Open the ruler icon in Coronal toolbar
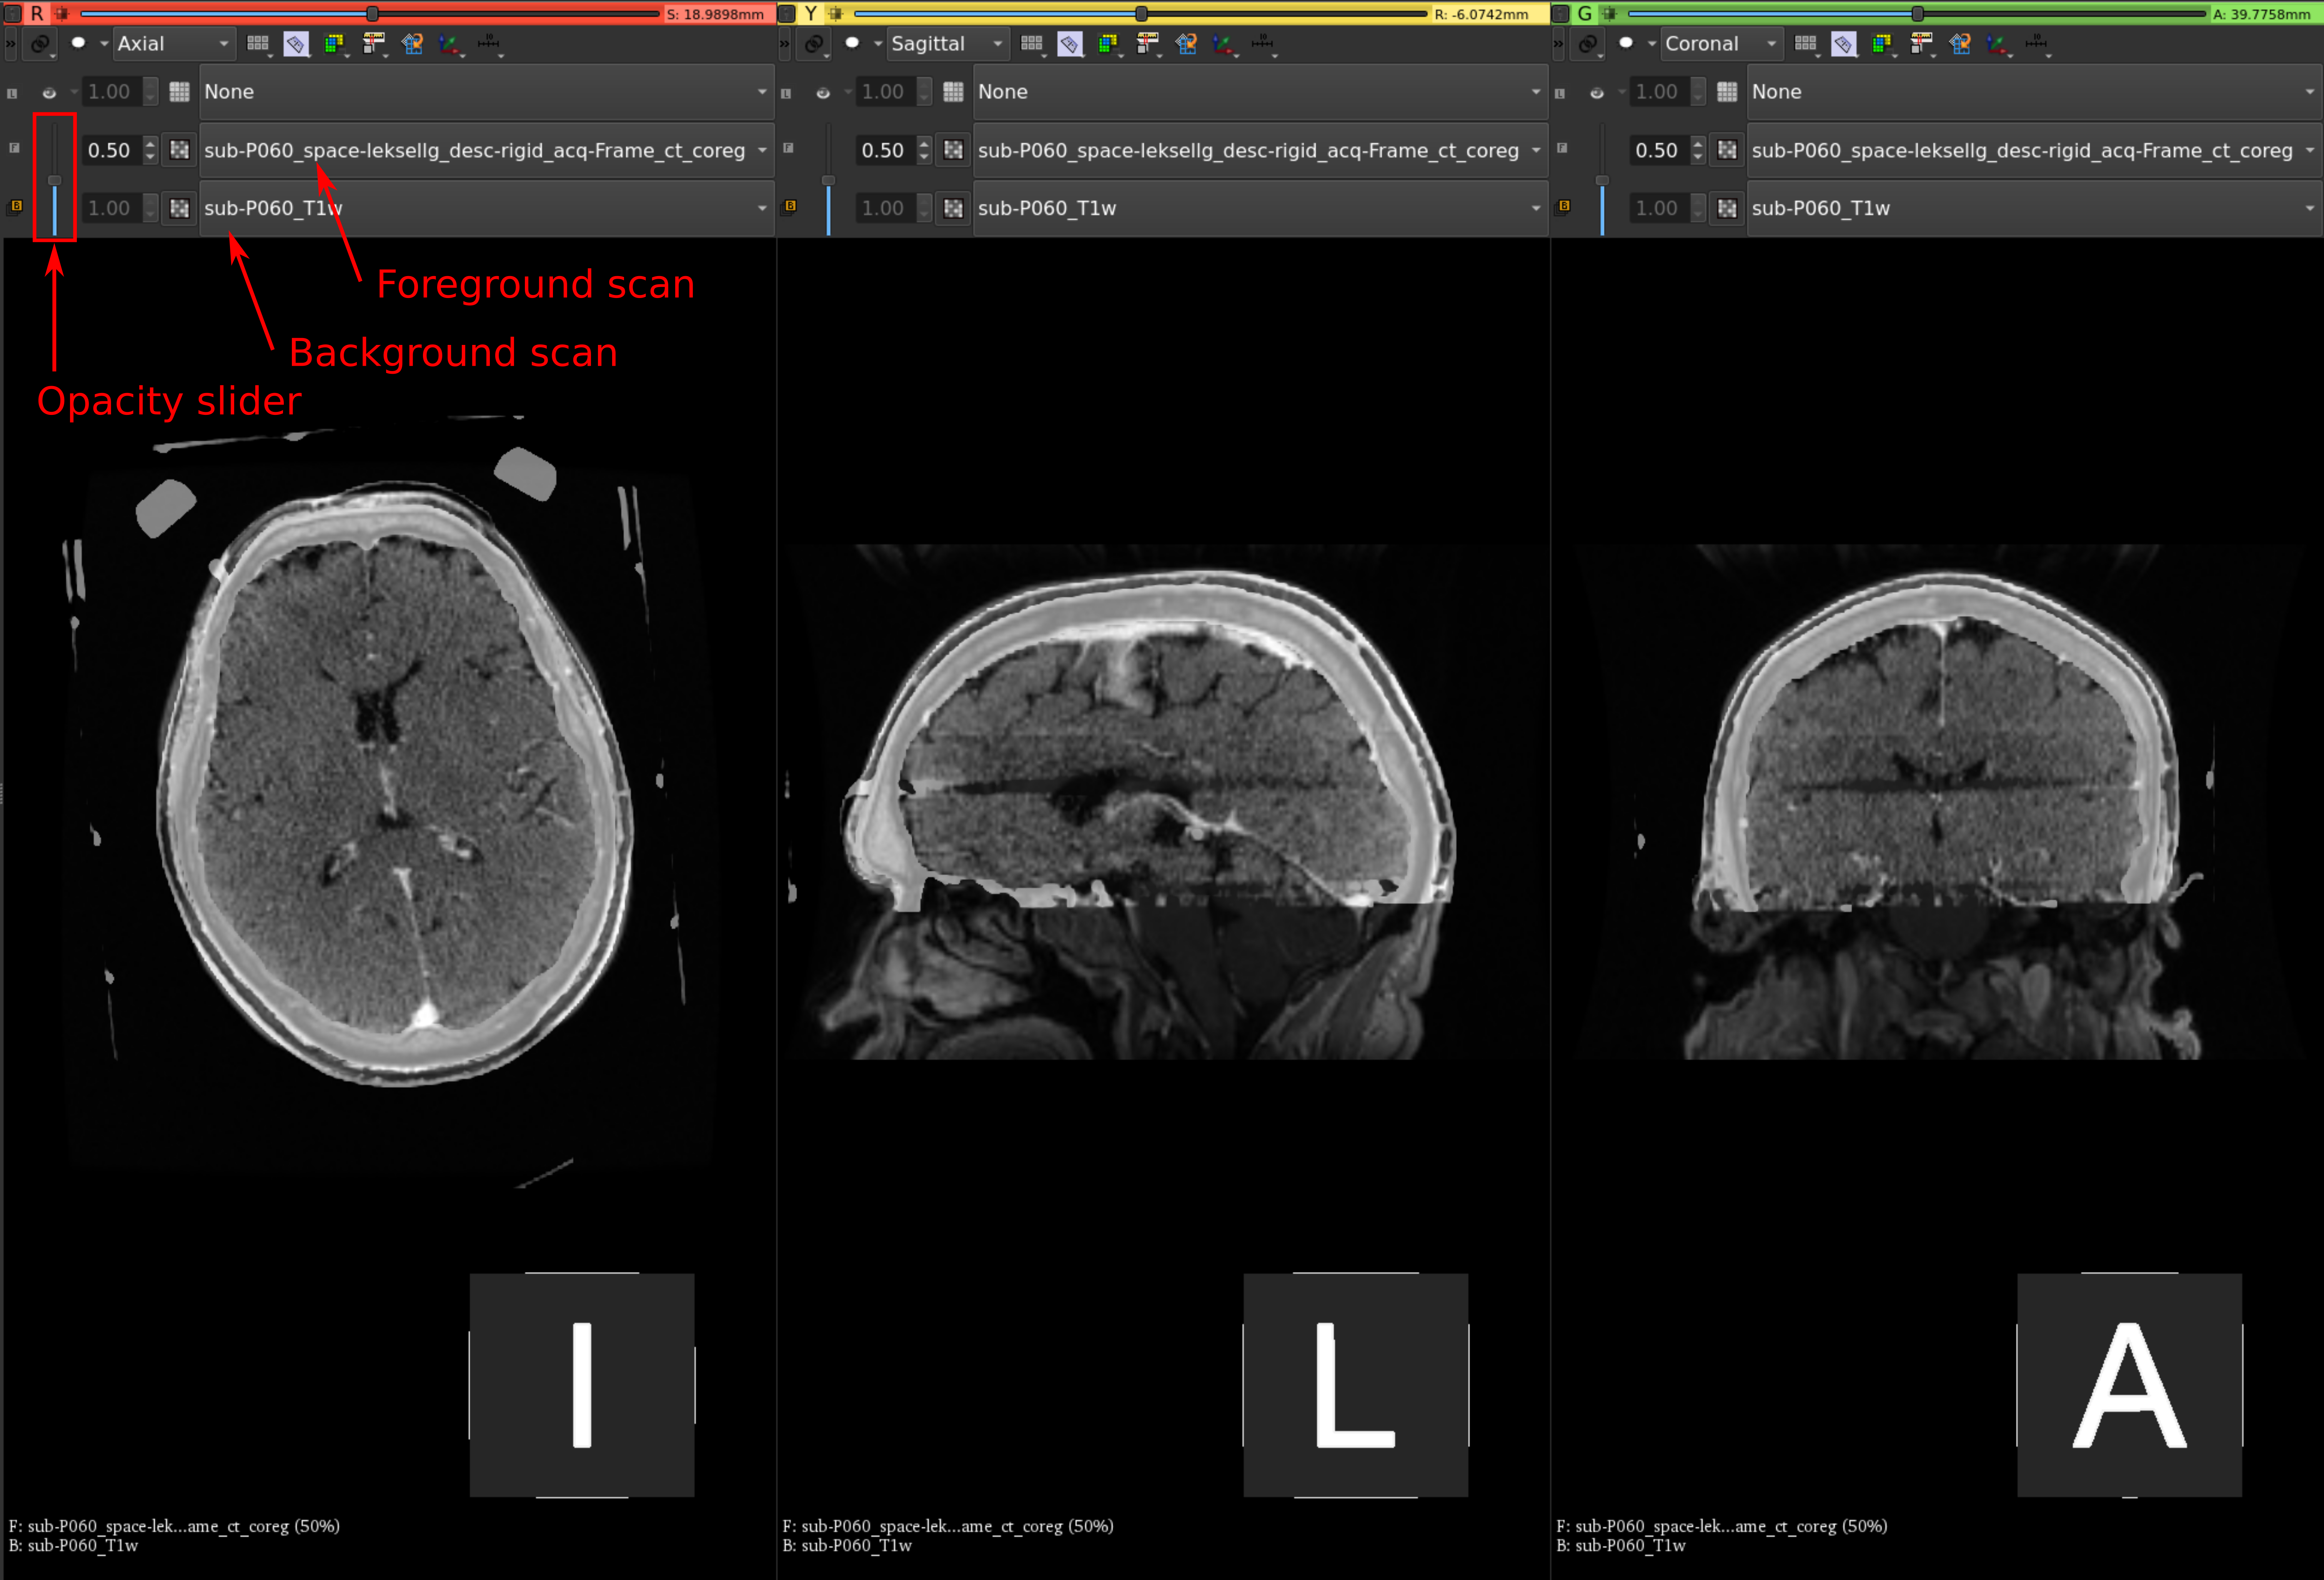 pos(2037,44)
